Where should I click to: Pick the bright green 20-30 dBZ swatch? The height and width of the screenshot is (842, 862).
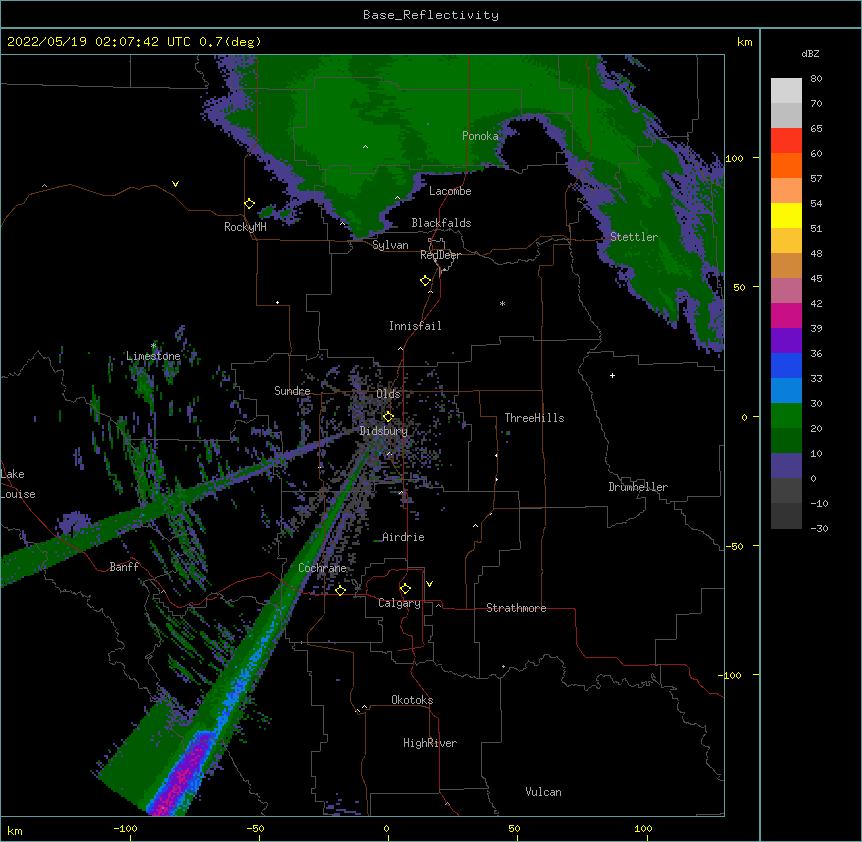[786, 416]
